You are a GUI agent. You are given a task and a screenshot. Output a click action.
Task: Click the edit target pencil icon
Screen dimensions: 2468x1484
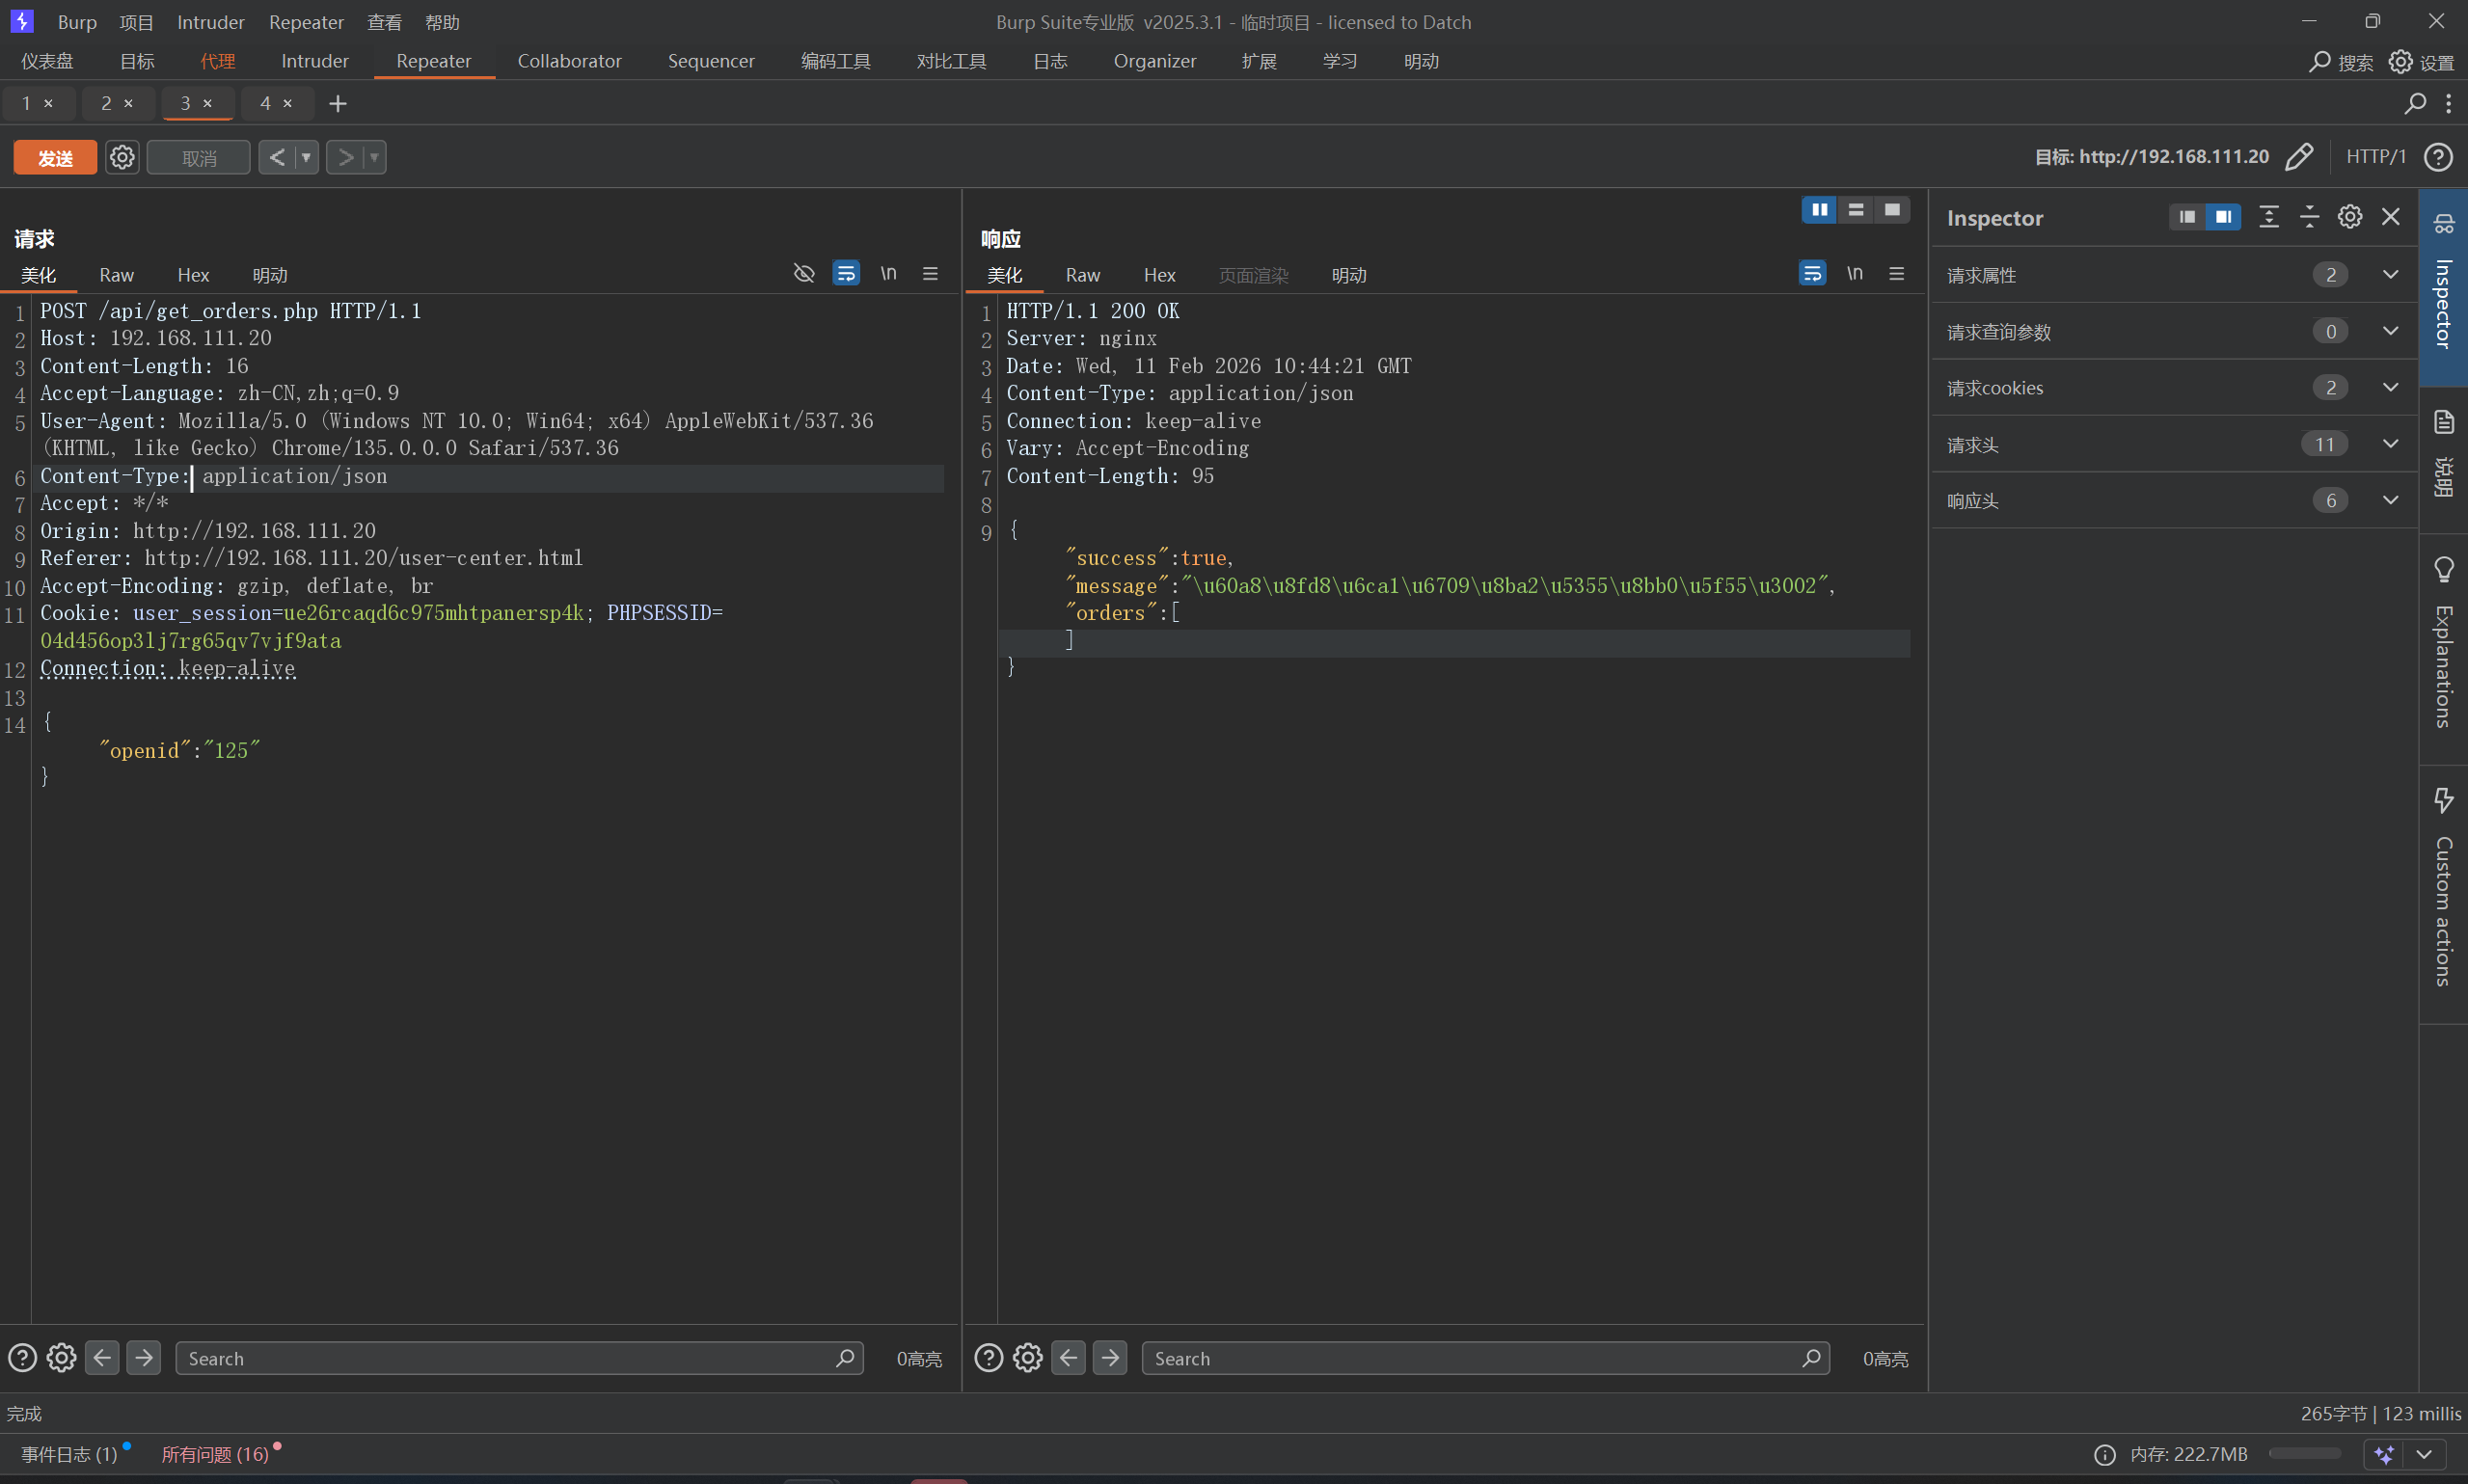[x=2299, y=157]
